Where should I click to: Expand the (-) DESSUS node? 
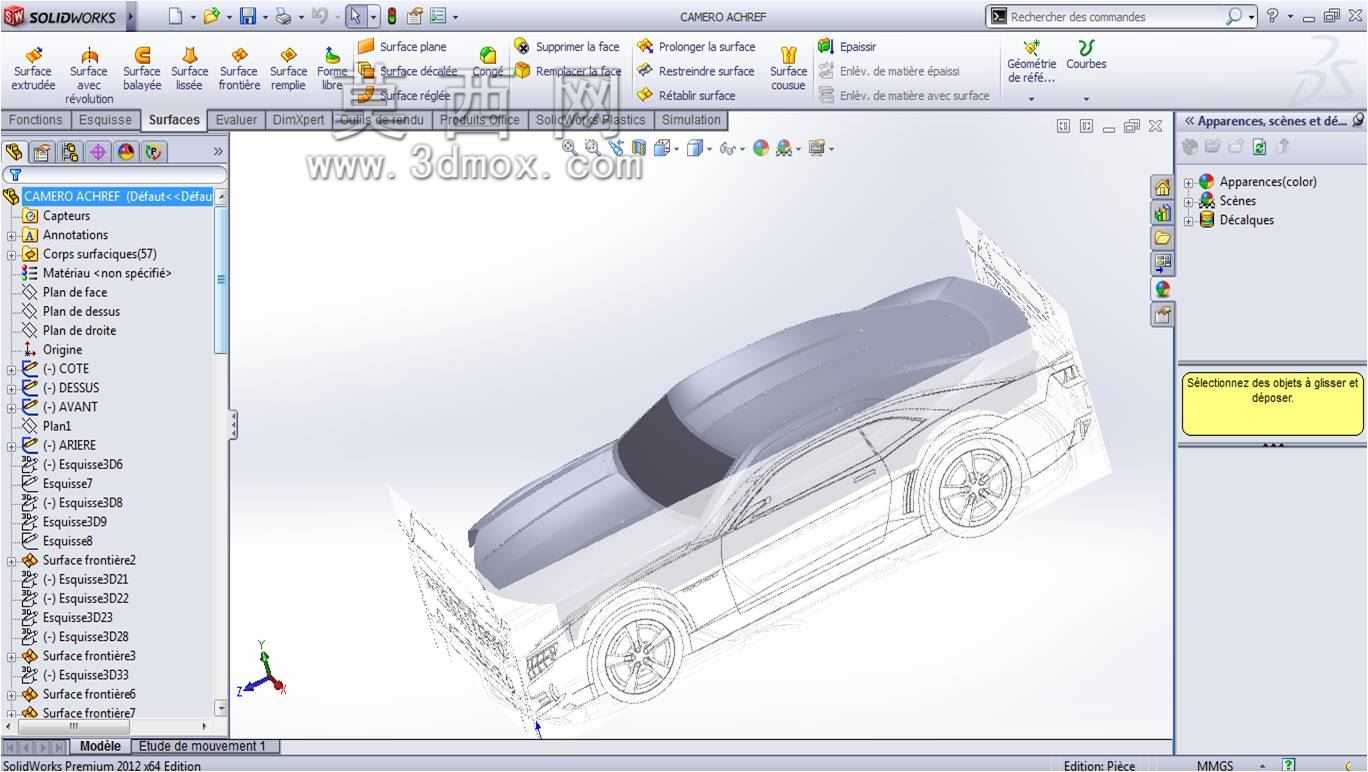(11, 389)
